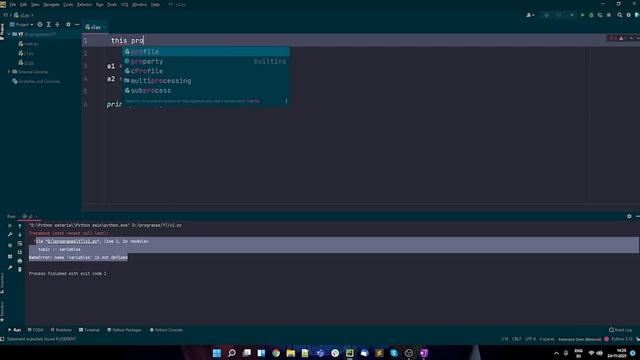Choose property from completion list
Image resolution: width=640 pixels, height=360 pixels.
206,61
